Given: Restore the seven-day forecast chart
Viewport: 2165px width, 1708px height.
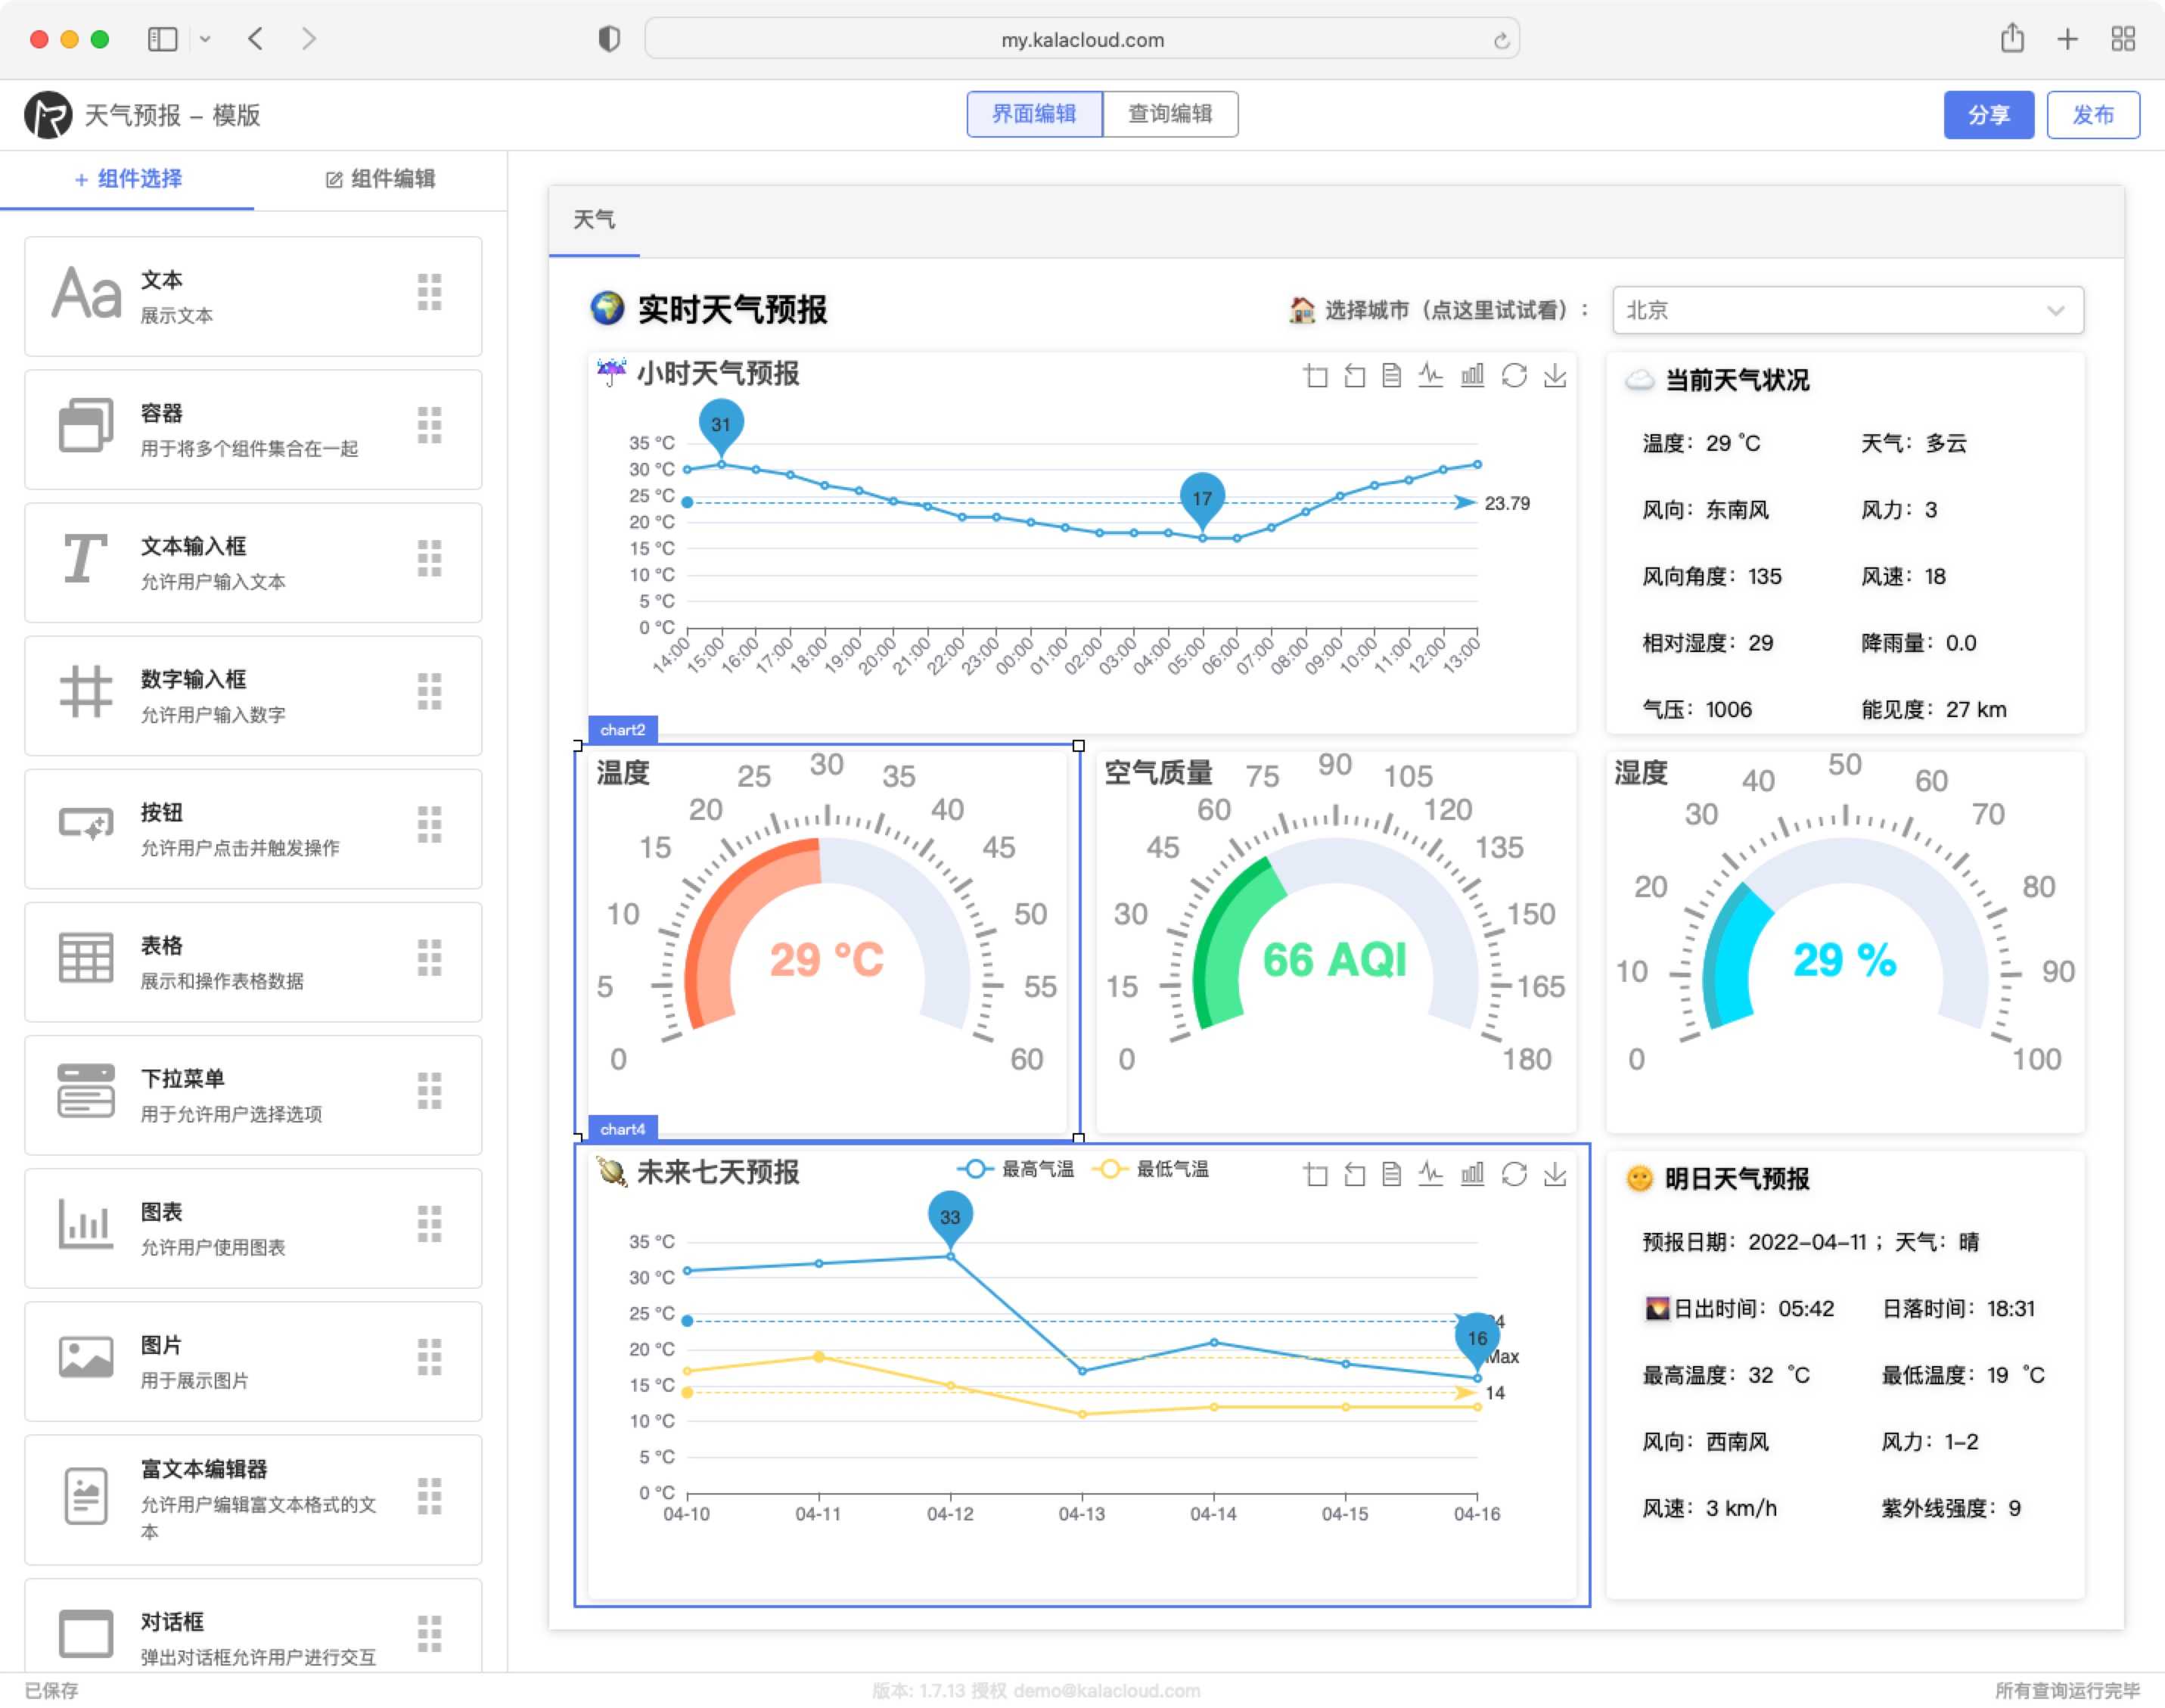Looking at the screenshot, I should point(1514,1174).
